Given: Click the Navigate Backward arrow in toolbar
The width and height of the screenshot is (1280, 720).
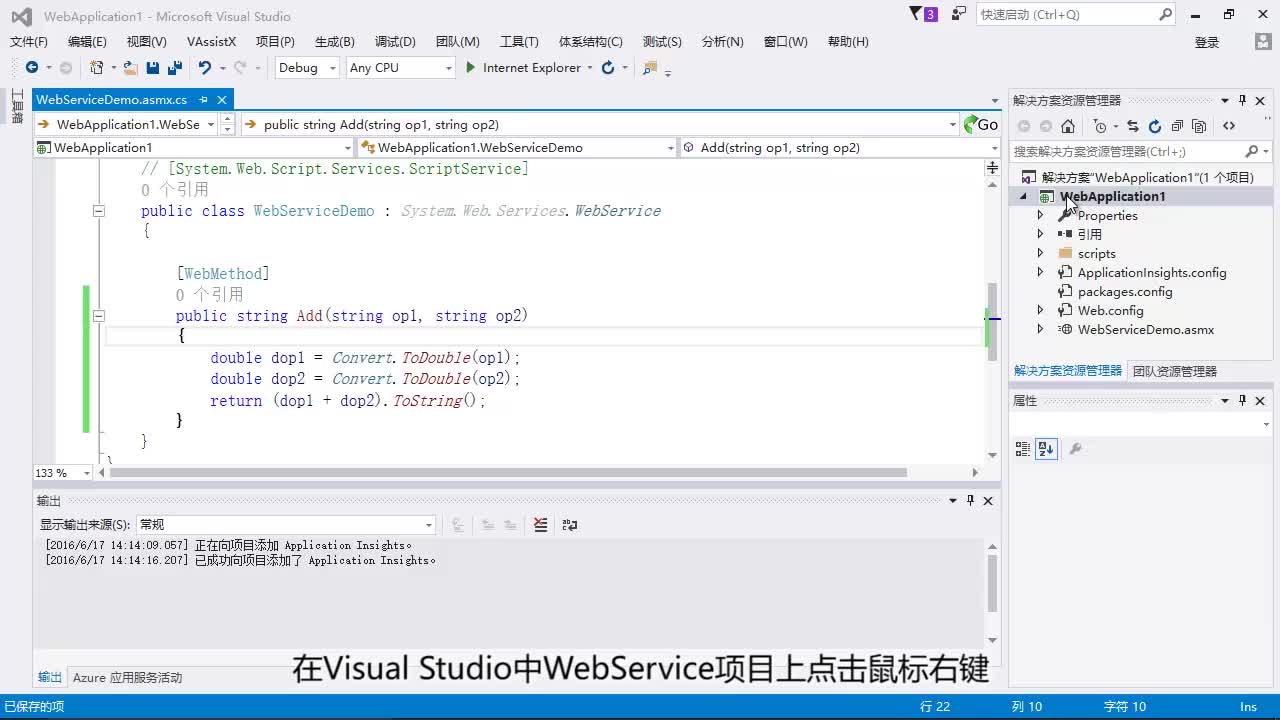Looking at the screenshot, I should (x=32, y=67).
